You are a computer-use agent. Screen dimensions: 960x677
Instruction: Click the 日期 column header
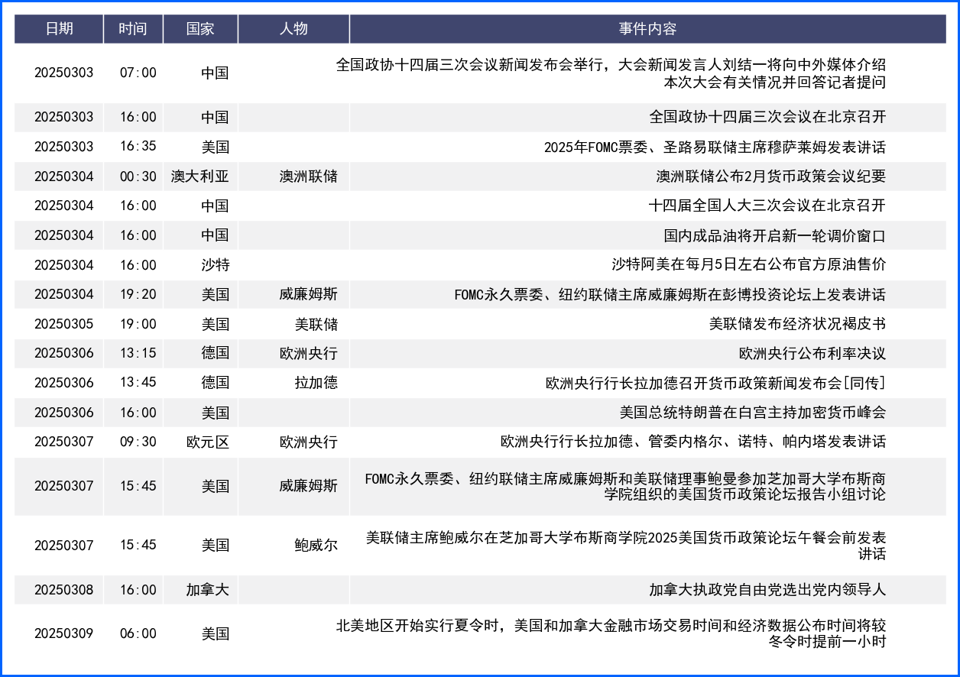[x=59, y=29]
